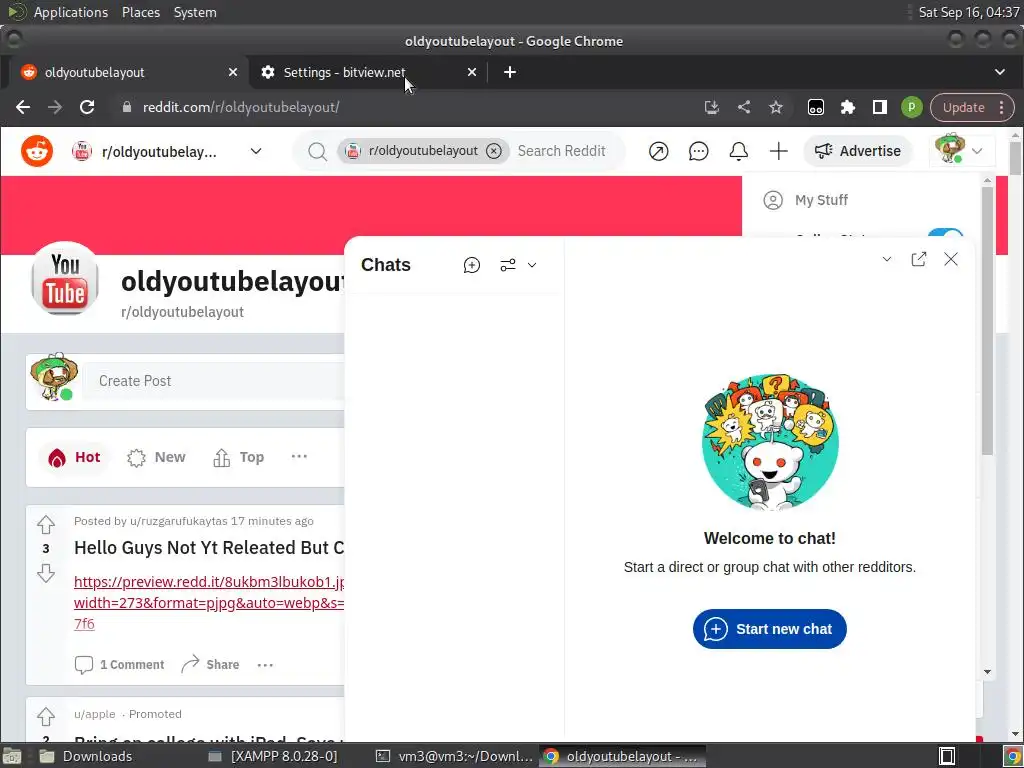Viewport: 1024px width, 768px height.
Task: Open u/ruzgarufukaytas profile link
Action: click(178, 521)
